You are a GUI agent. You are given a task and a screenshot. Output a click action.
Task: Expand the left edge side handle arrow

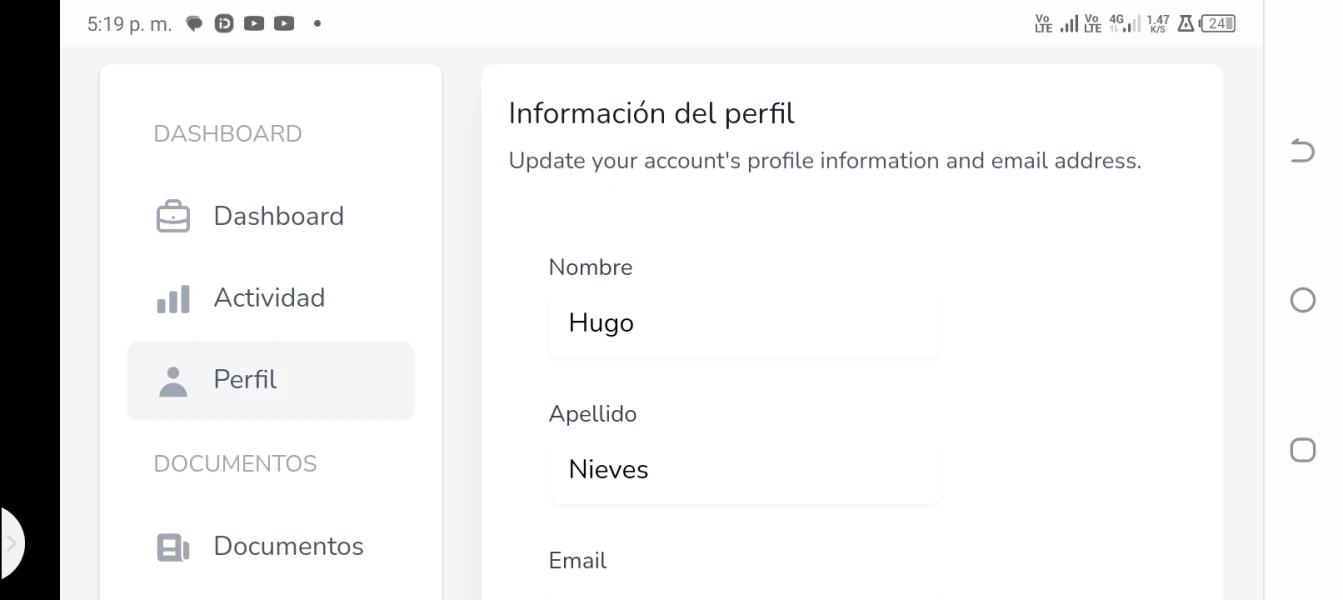click(12, 545)
